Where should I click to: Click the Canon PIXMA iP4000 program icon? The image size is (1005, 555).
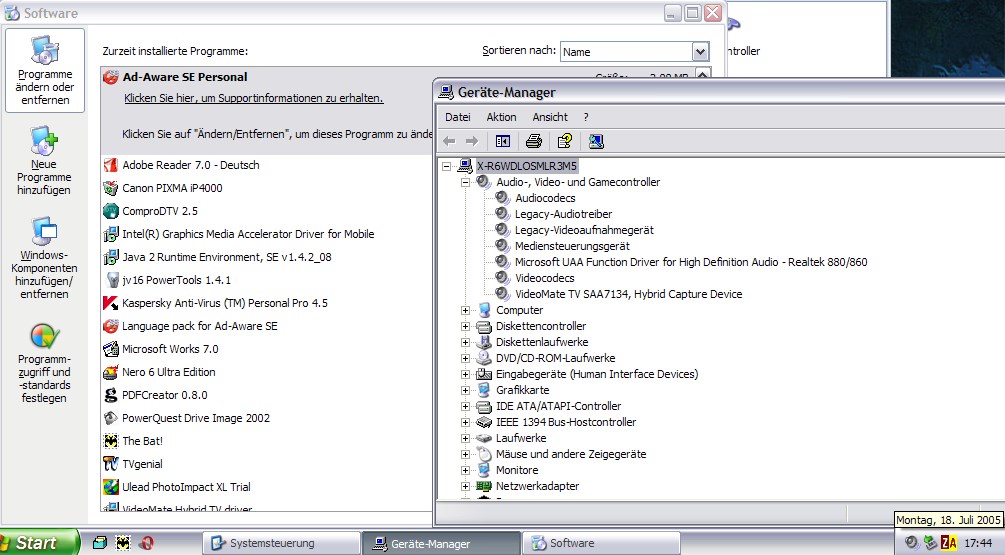point(111,188)
